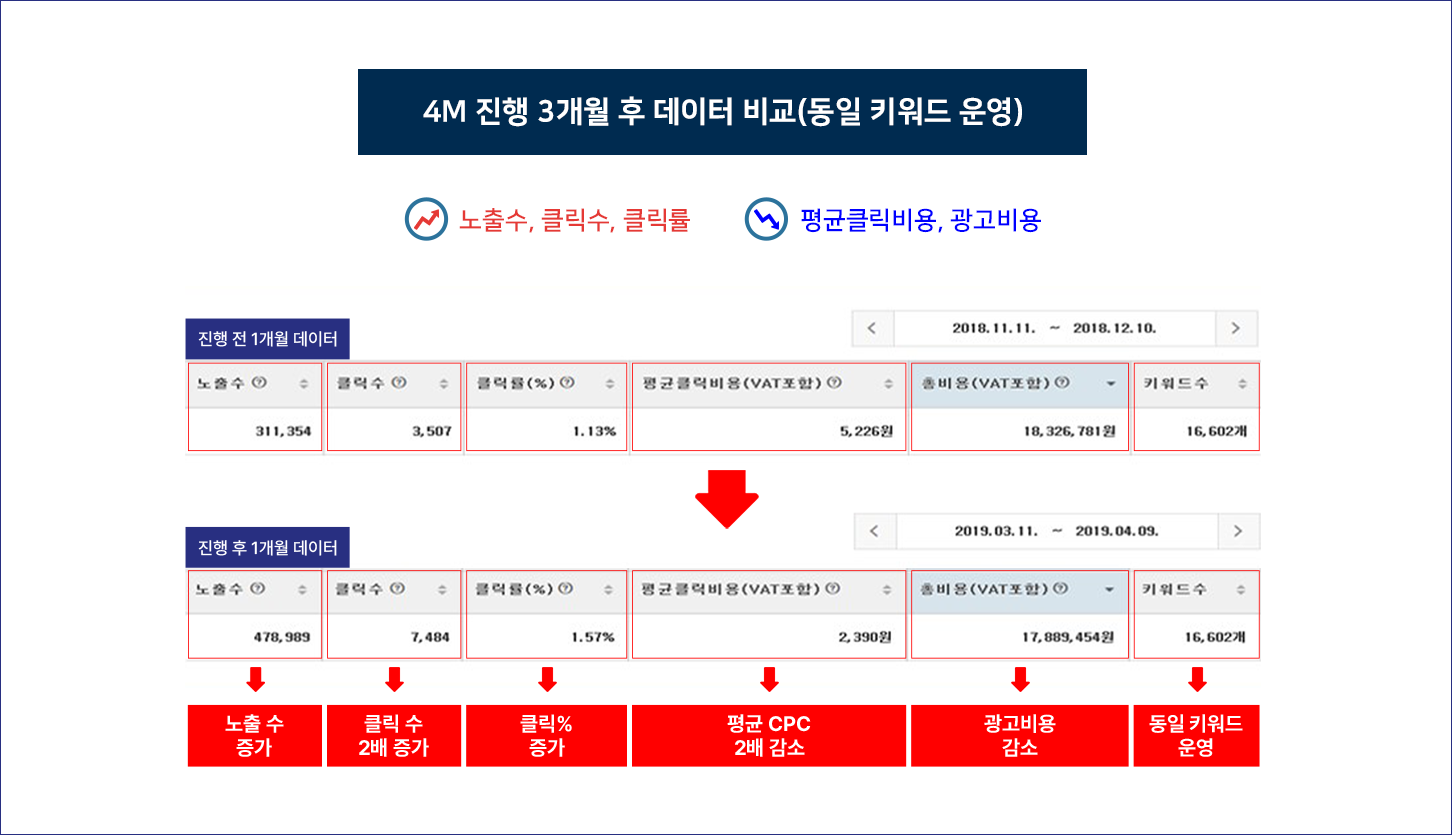The image size is (1452, 835).
Task: Select the 16,602개 cell in the before-campaign table
Action: coord(1196,431)
